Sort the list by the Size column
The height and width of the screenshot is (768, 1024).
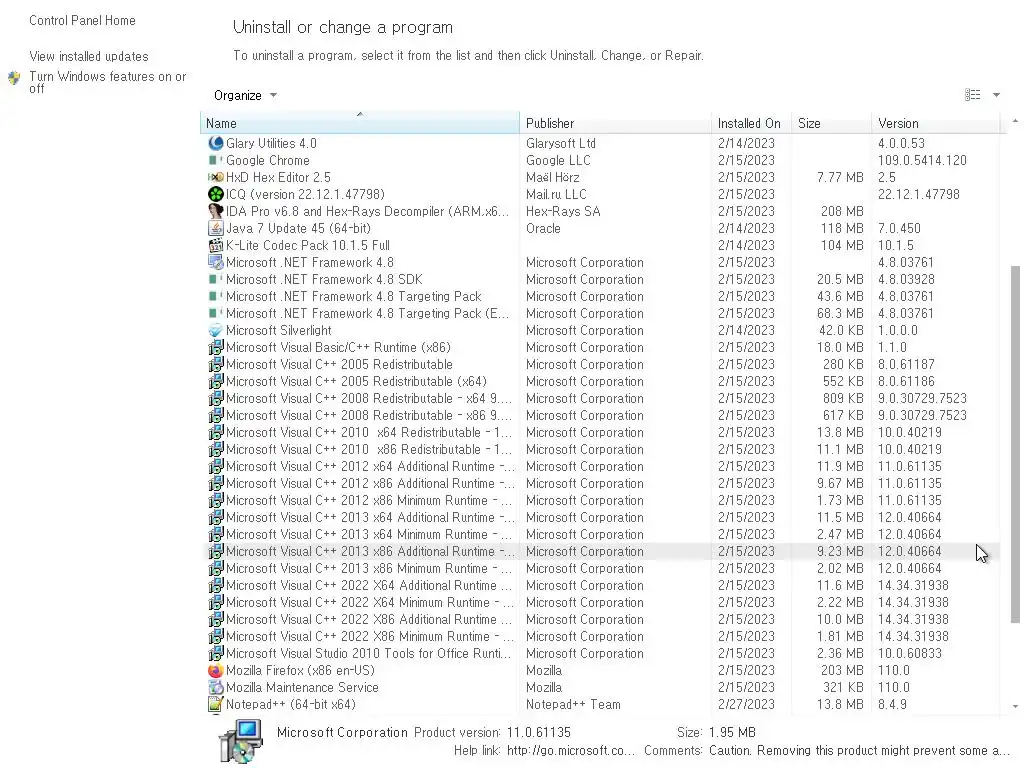coord(831,123)
